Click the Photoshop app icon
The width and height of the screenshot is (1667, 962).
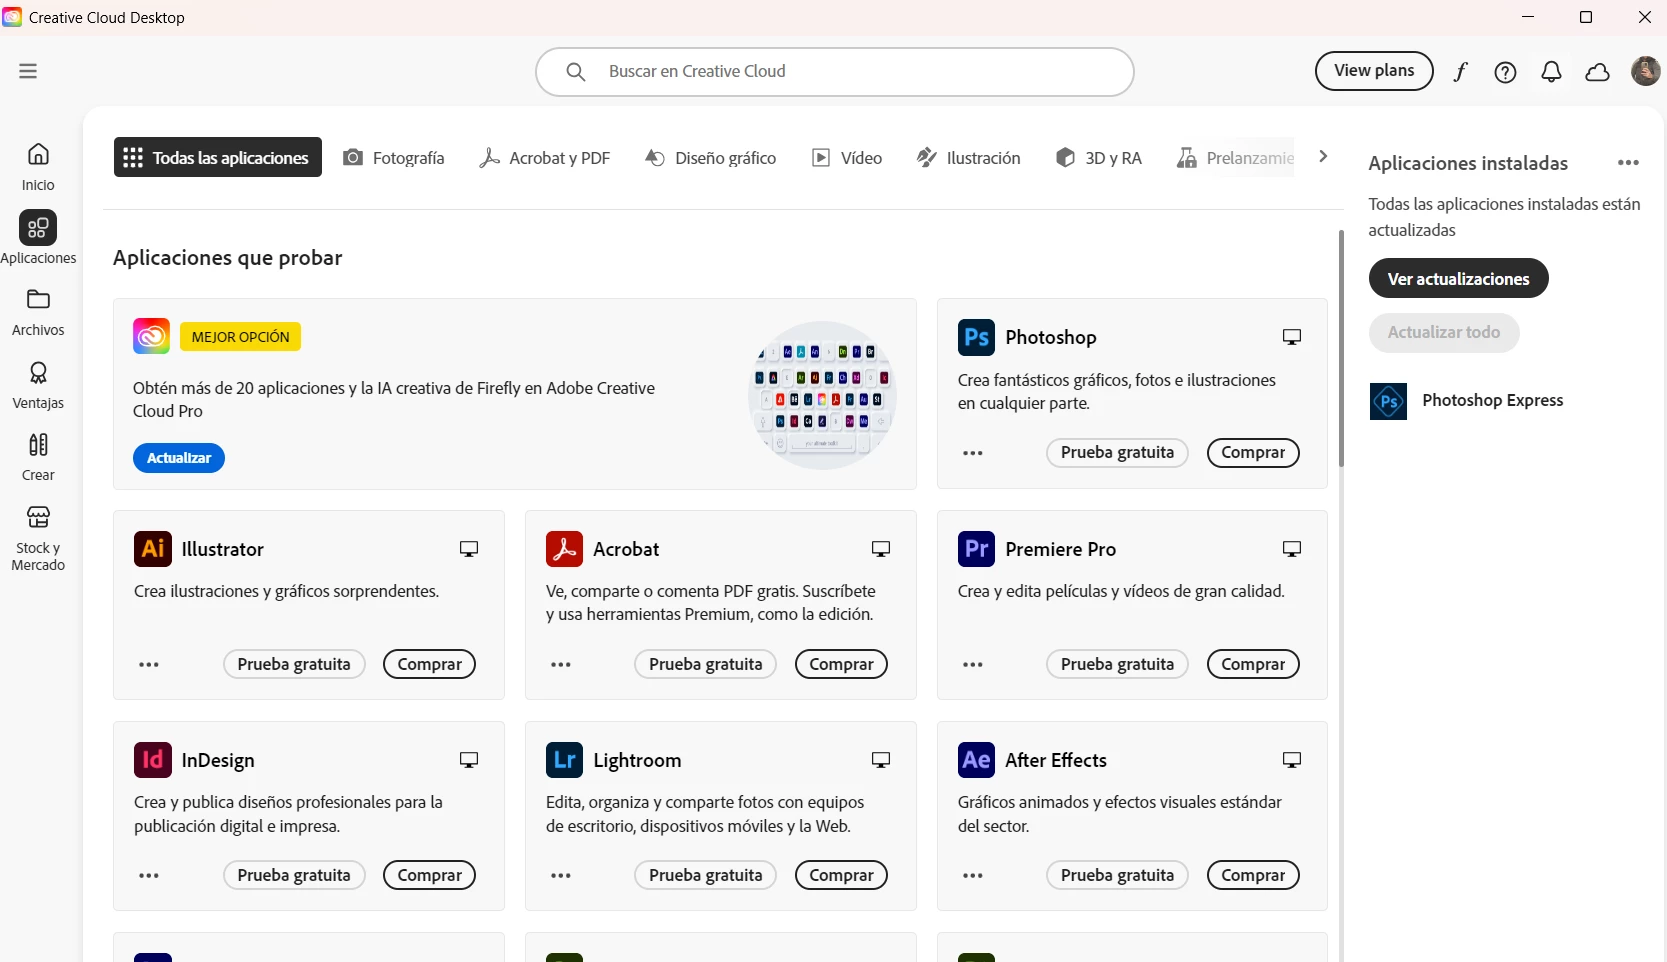976,338
